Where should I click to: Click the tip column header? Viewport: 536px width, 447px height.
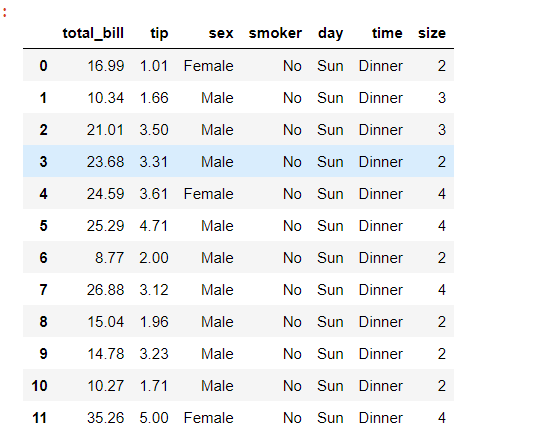click(x=159, y=33)
